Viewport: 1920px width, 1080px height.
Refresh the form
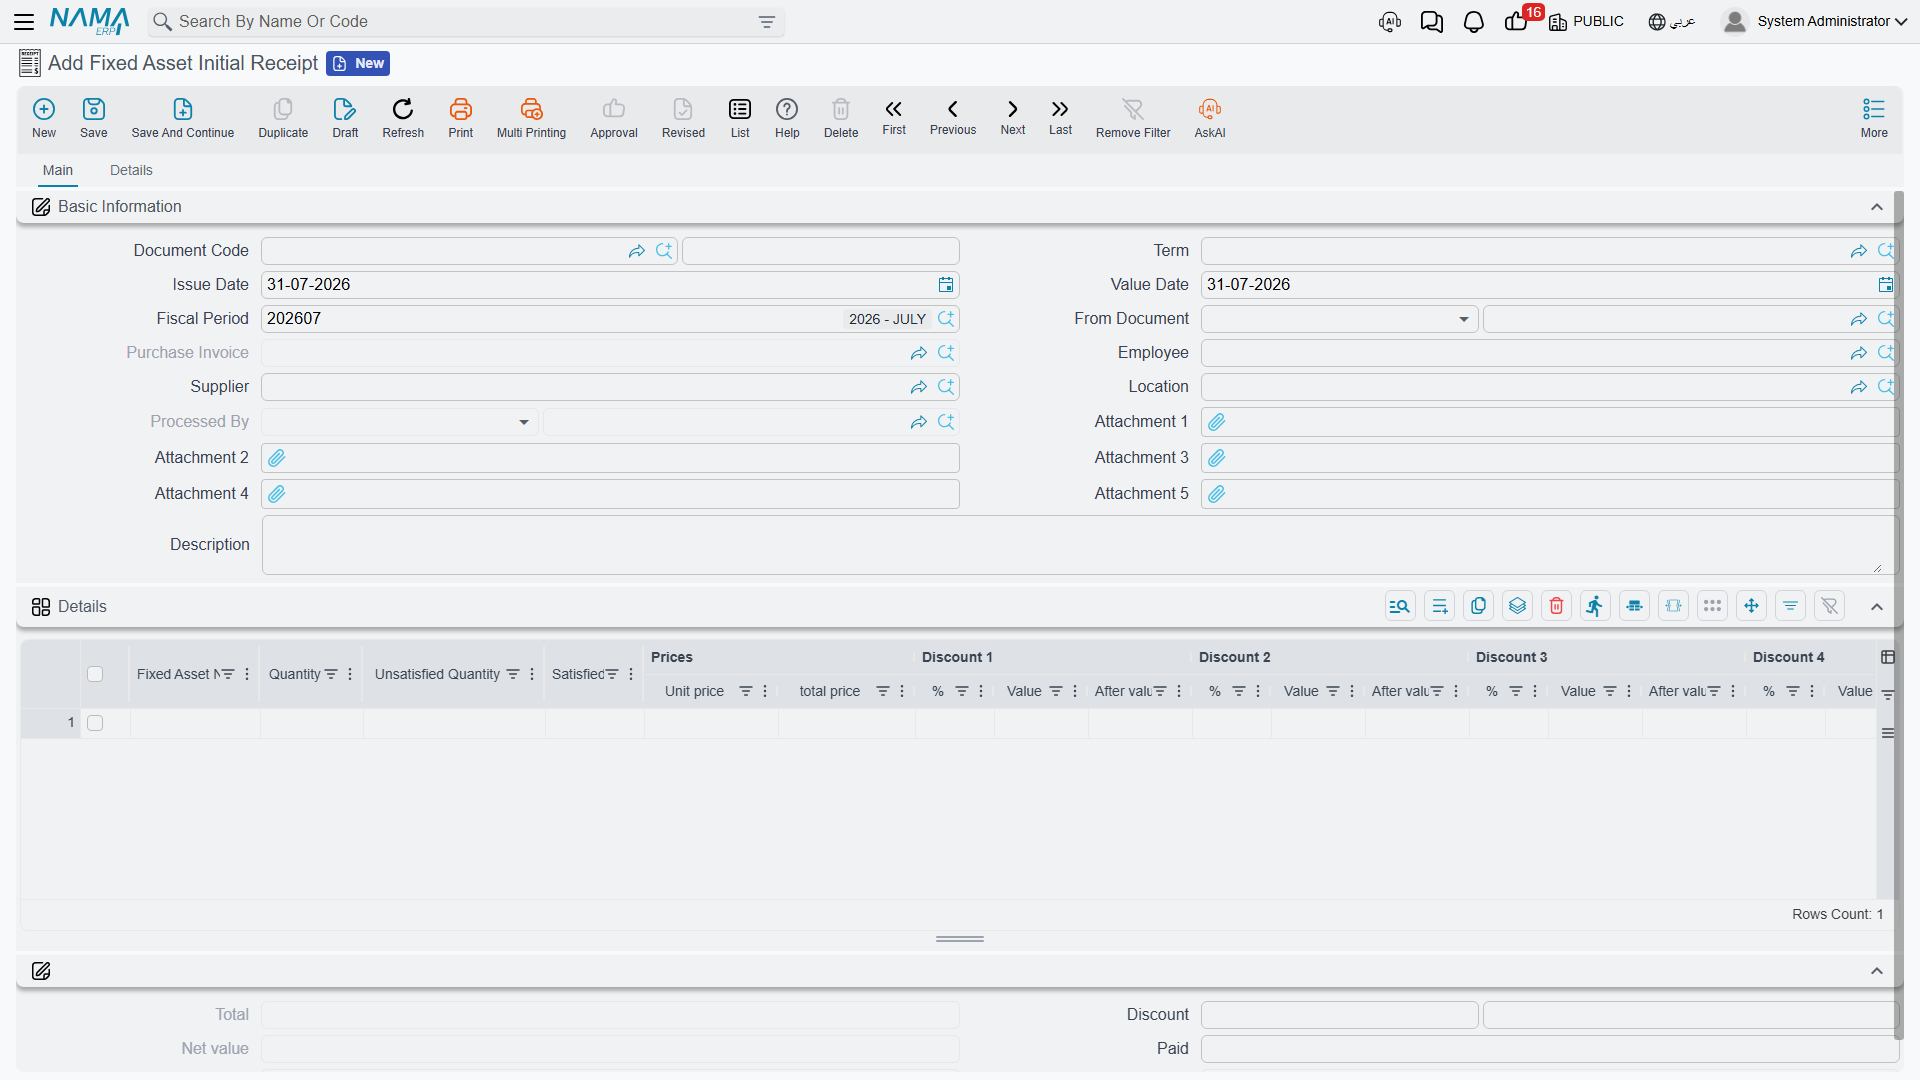(x=403, y=117)
